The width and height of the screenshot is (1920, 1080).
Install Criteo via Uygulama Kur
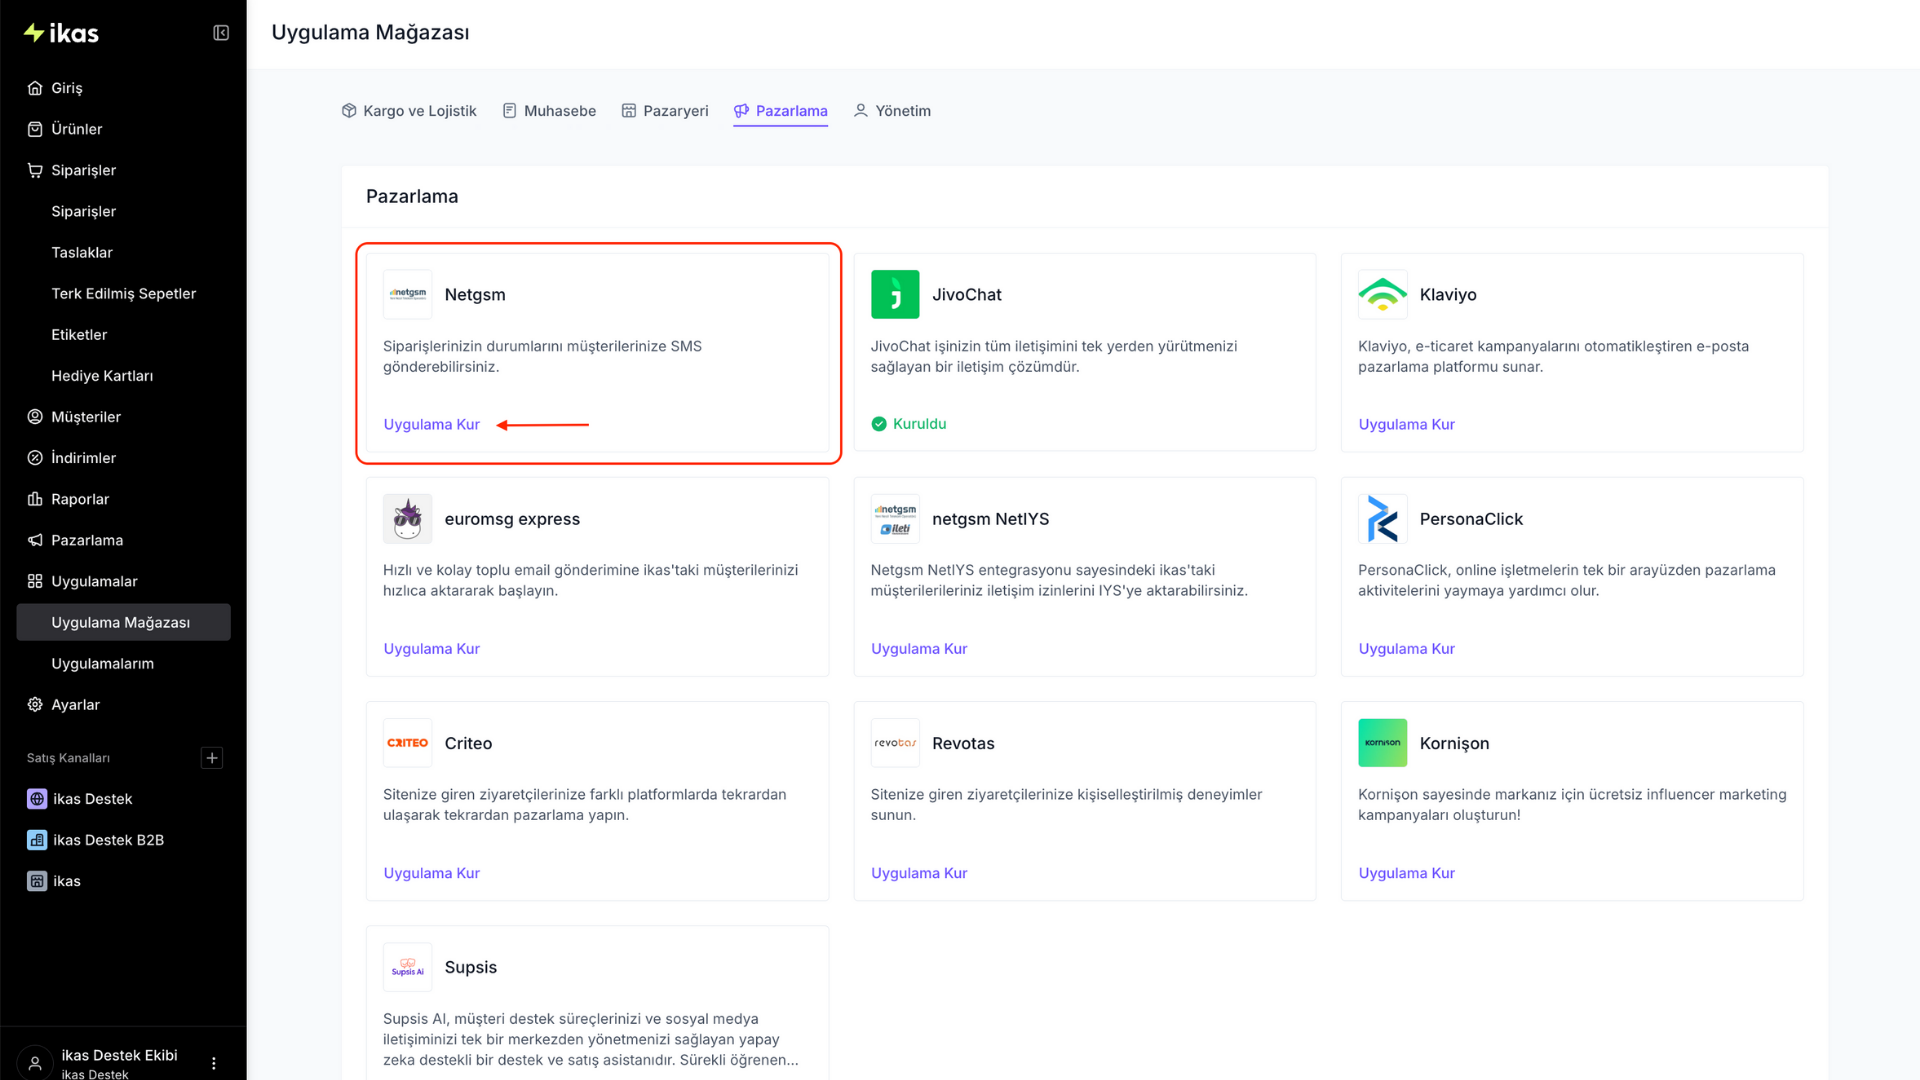click(431, 873)
